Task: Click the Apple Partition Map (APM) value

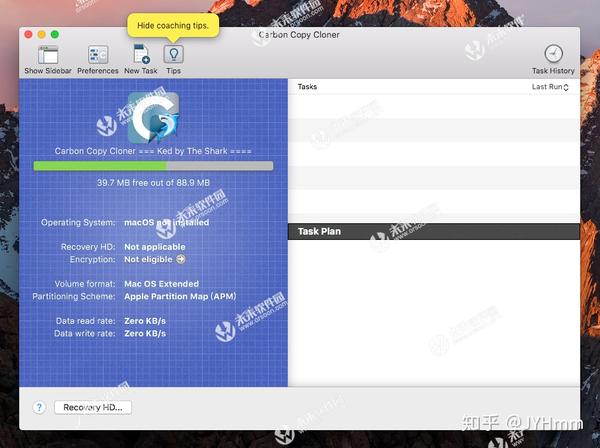Action: pyautogui.click(x=180, y=296)
